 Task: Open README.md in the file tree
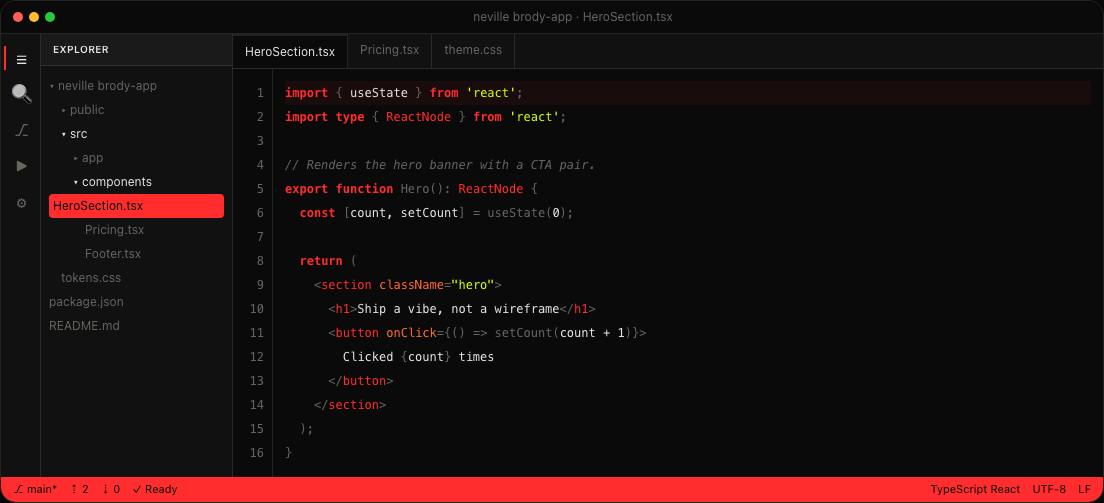tap(84, 325)
